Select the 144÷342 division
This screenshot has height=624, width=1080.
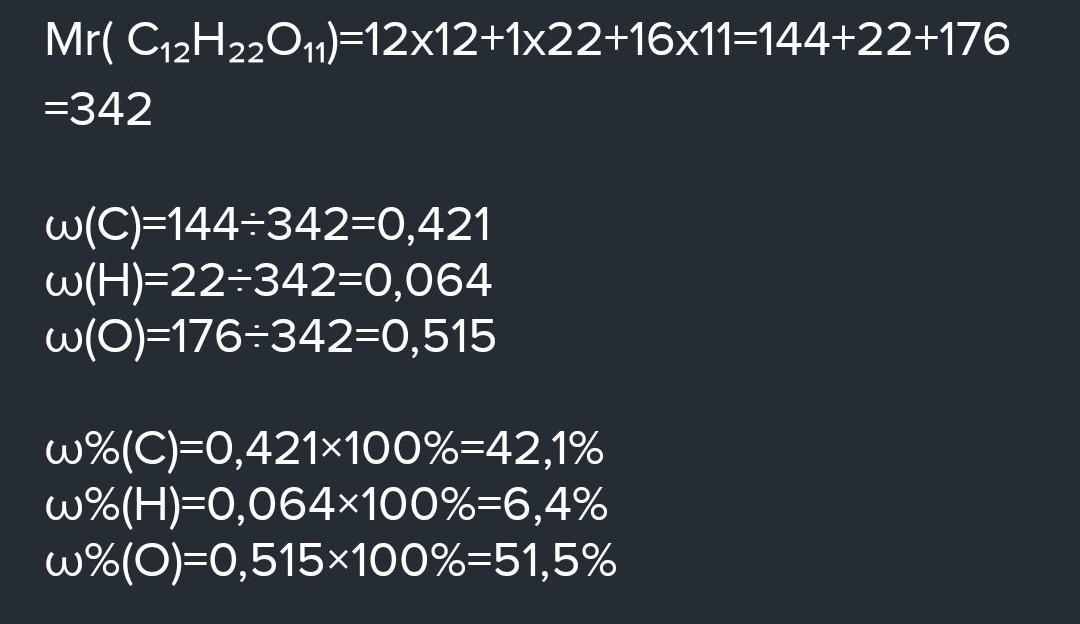point(258,225)
